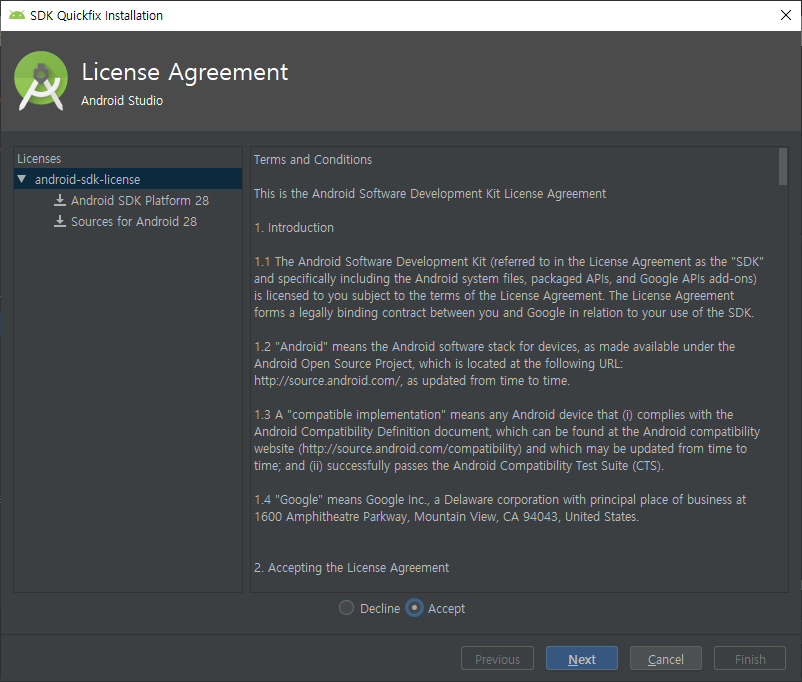The height and width of the screenshot is (682, 802).
Task: Click the disabled Finish button
Action: (x=750, y=658)
